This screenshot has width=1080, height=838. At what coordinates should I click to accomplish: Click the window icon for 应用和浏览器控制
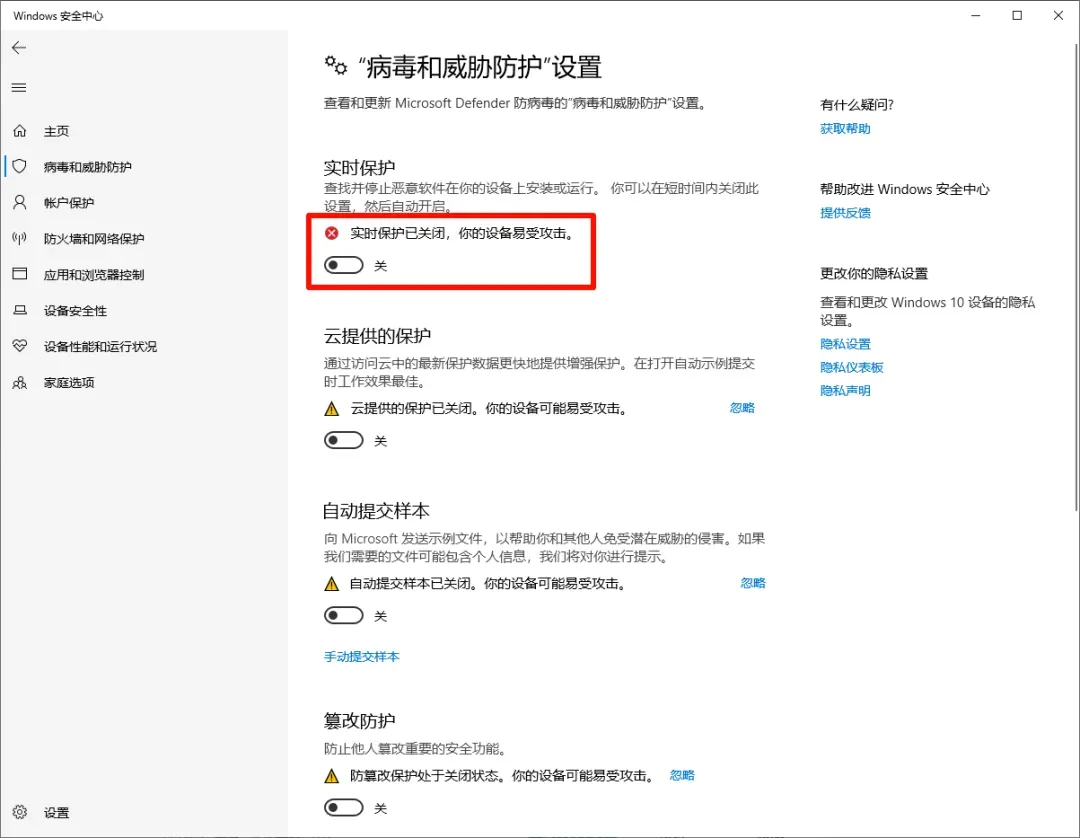(x=20, y=274)
